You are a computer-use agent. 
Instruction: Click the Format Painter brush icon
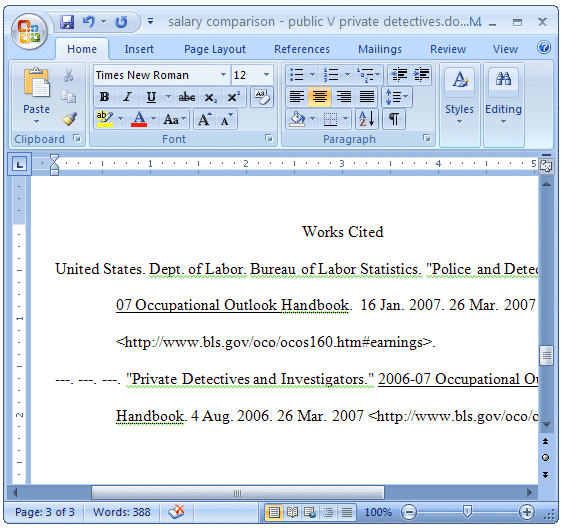[x=69, y=119]
